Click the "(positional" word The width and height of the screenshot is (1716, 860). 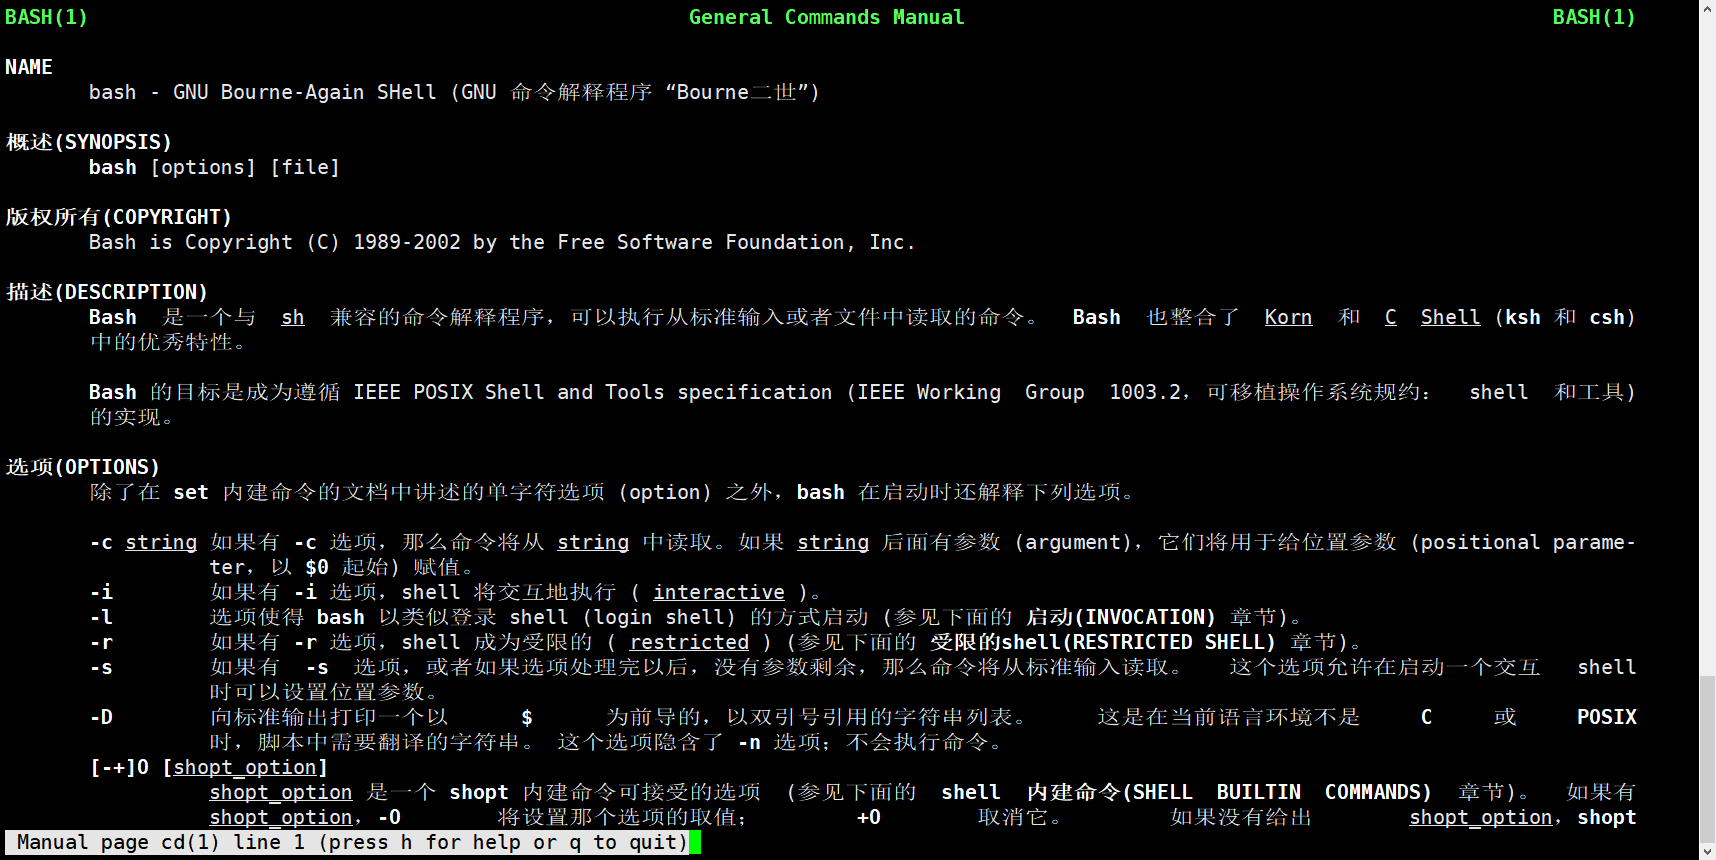tap(1475, 542)
